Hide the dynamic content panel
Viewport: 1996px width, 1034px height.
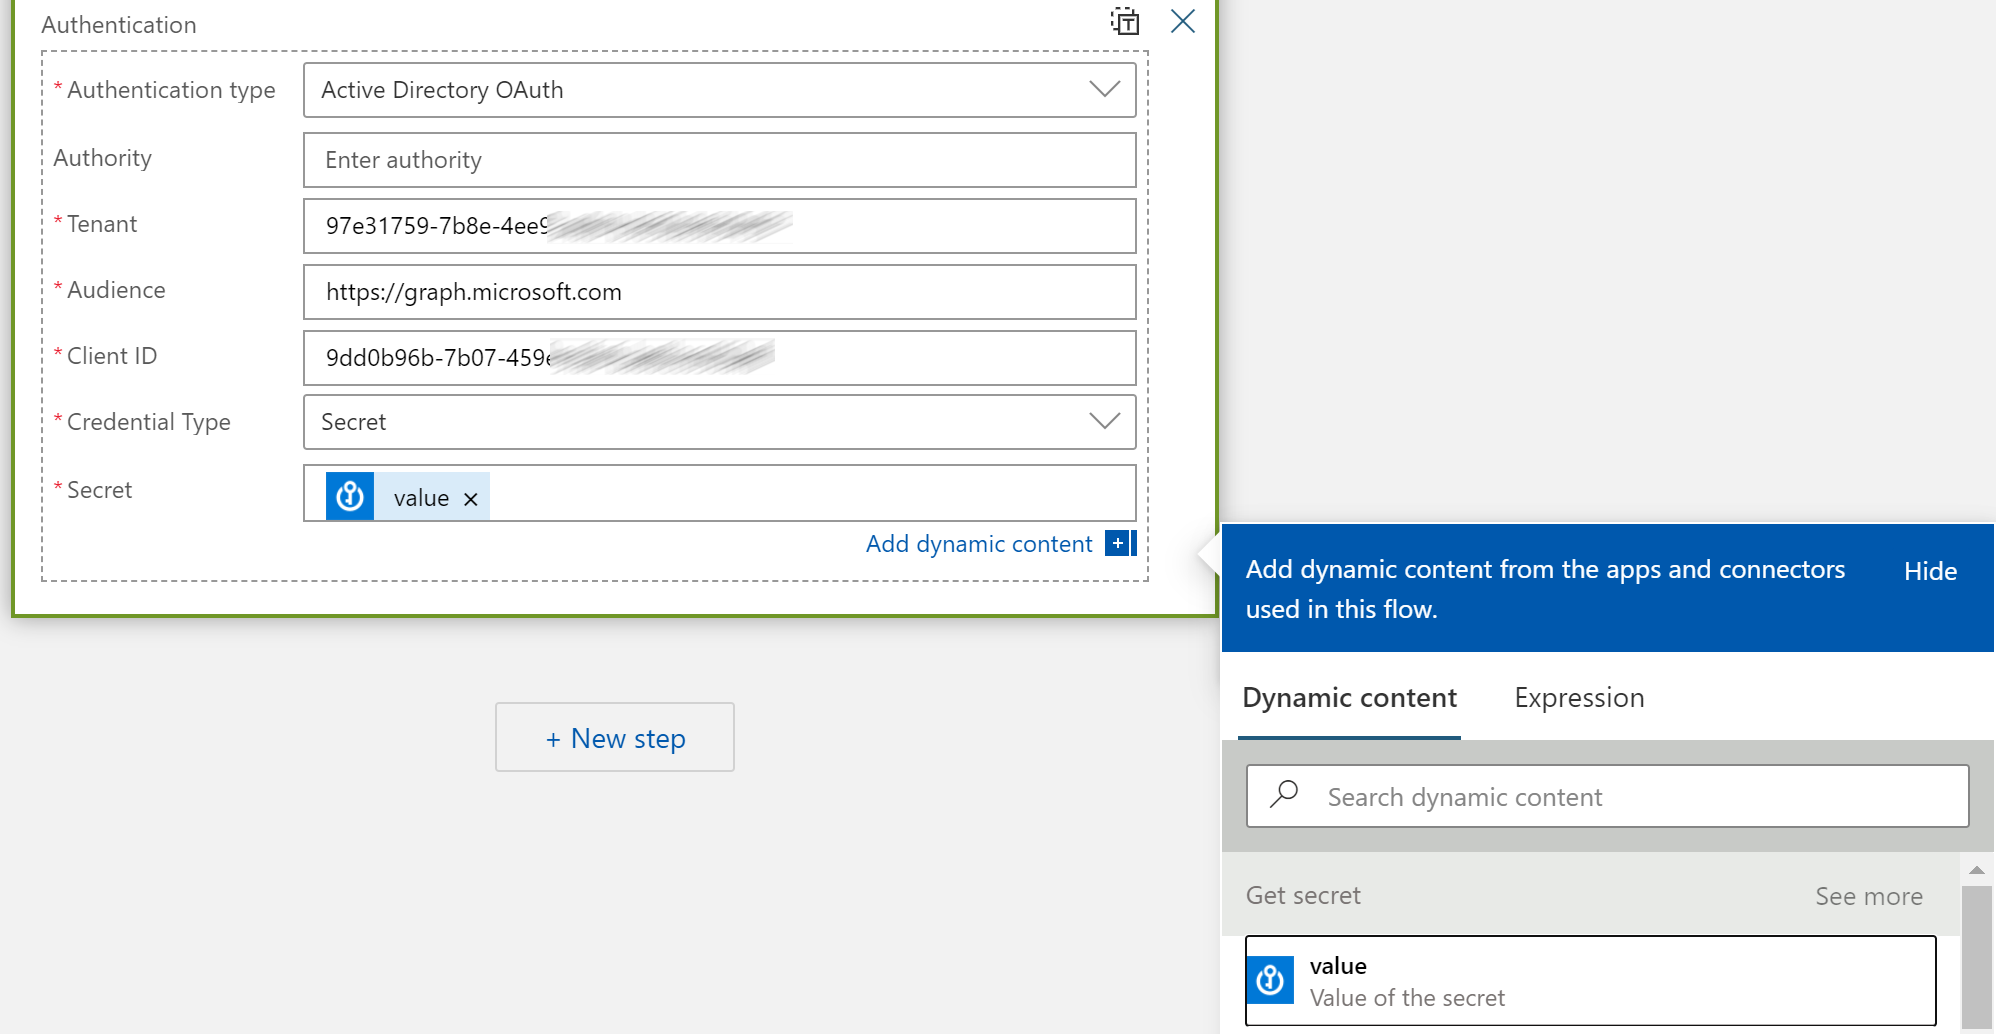(x=1929, y=570)
